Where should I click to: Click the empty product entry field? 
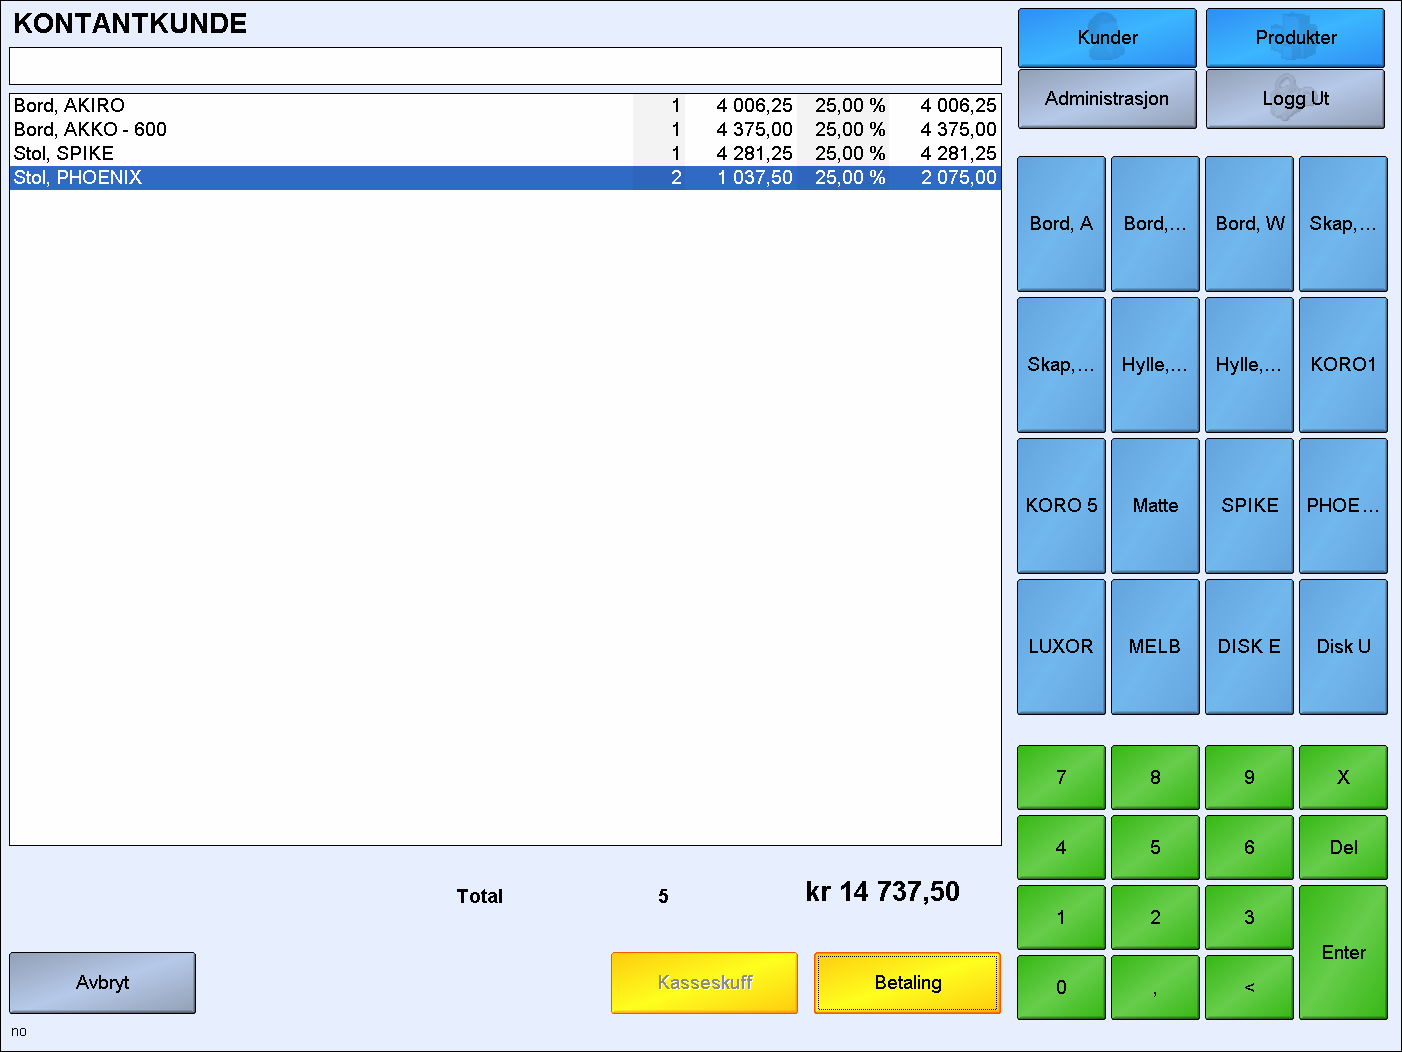pyautogui.click(x=505, y=66)
